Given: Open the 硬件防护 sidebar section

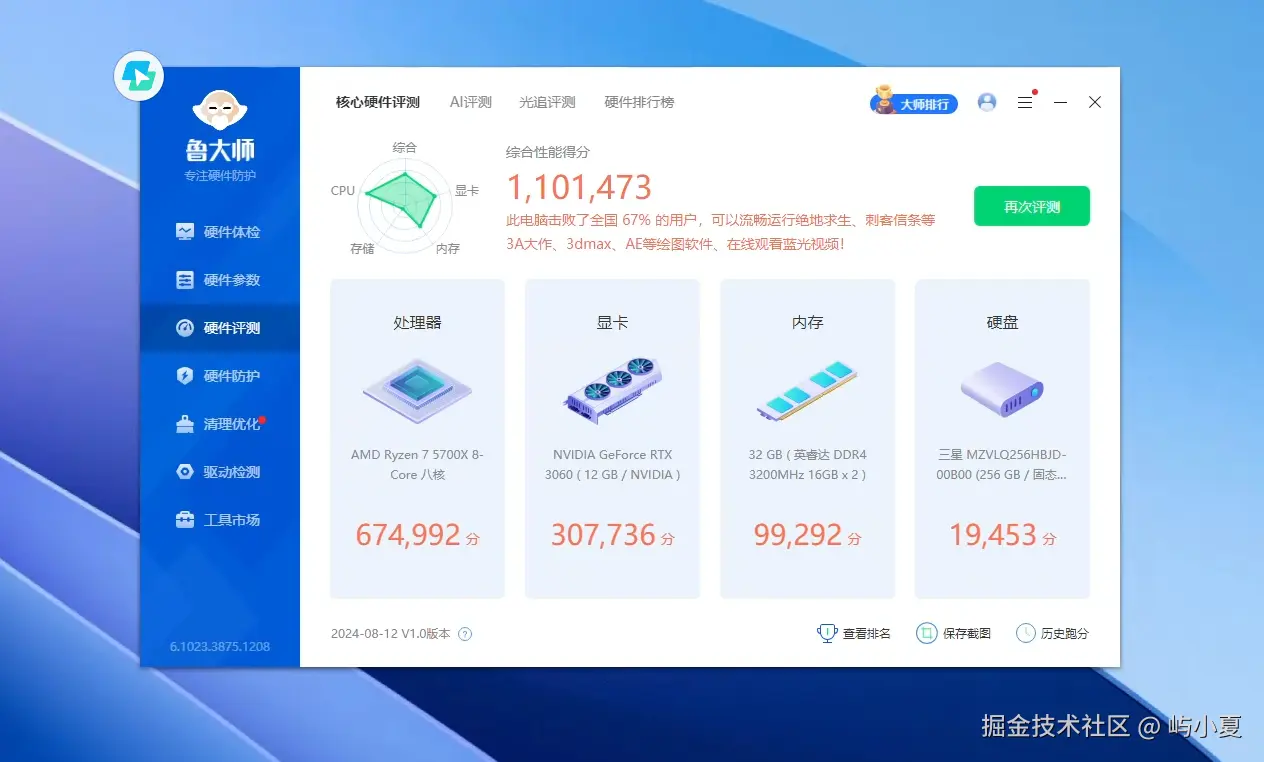Looking at the screenshot, I should (x=219, y=376).
